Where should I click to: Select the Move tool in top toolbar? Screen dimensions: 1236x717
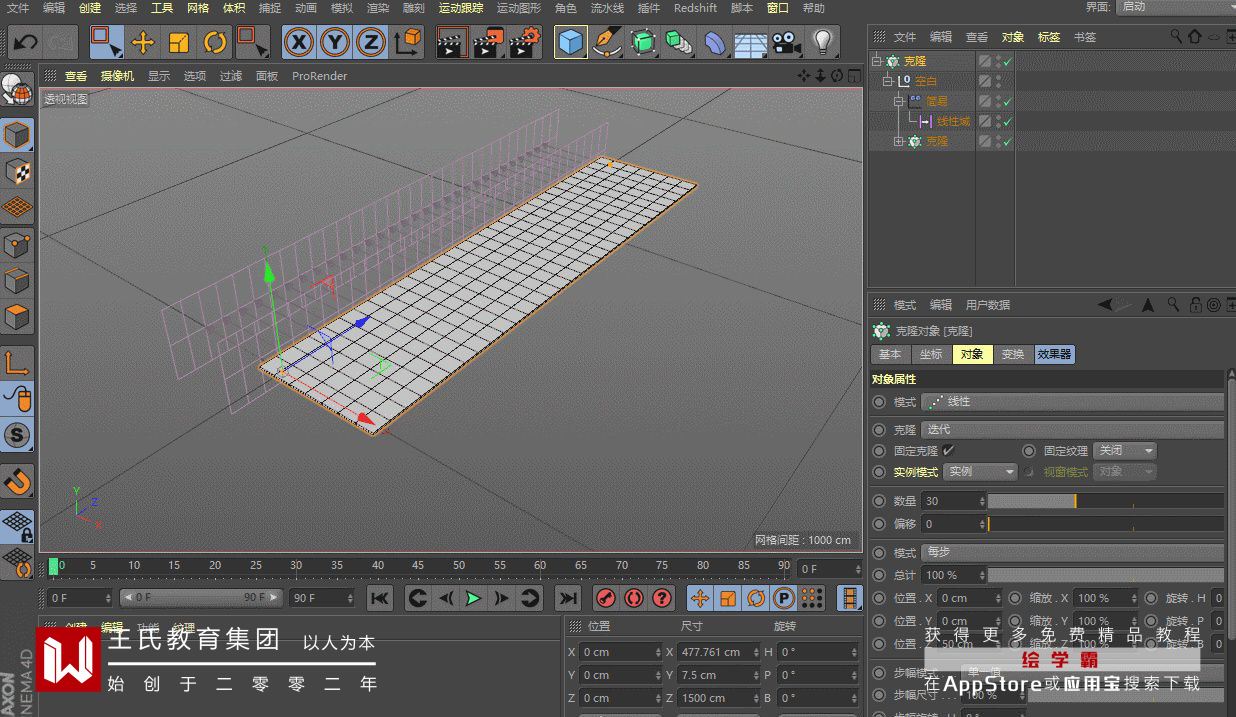click(x=143, y=42)
